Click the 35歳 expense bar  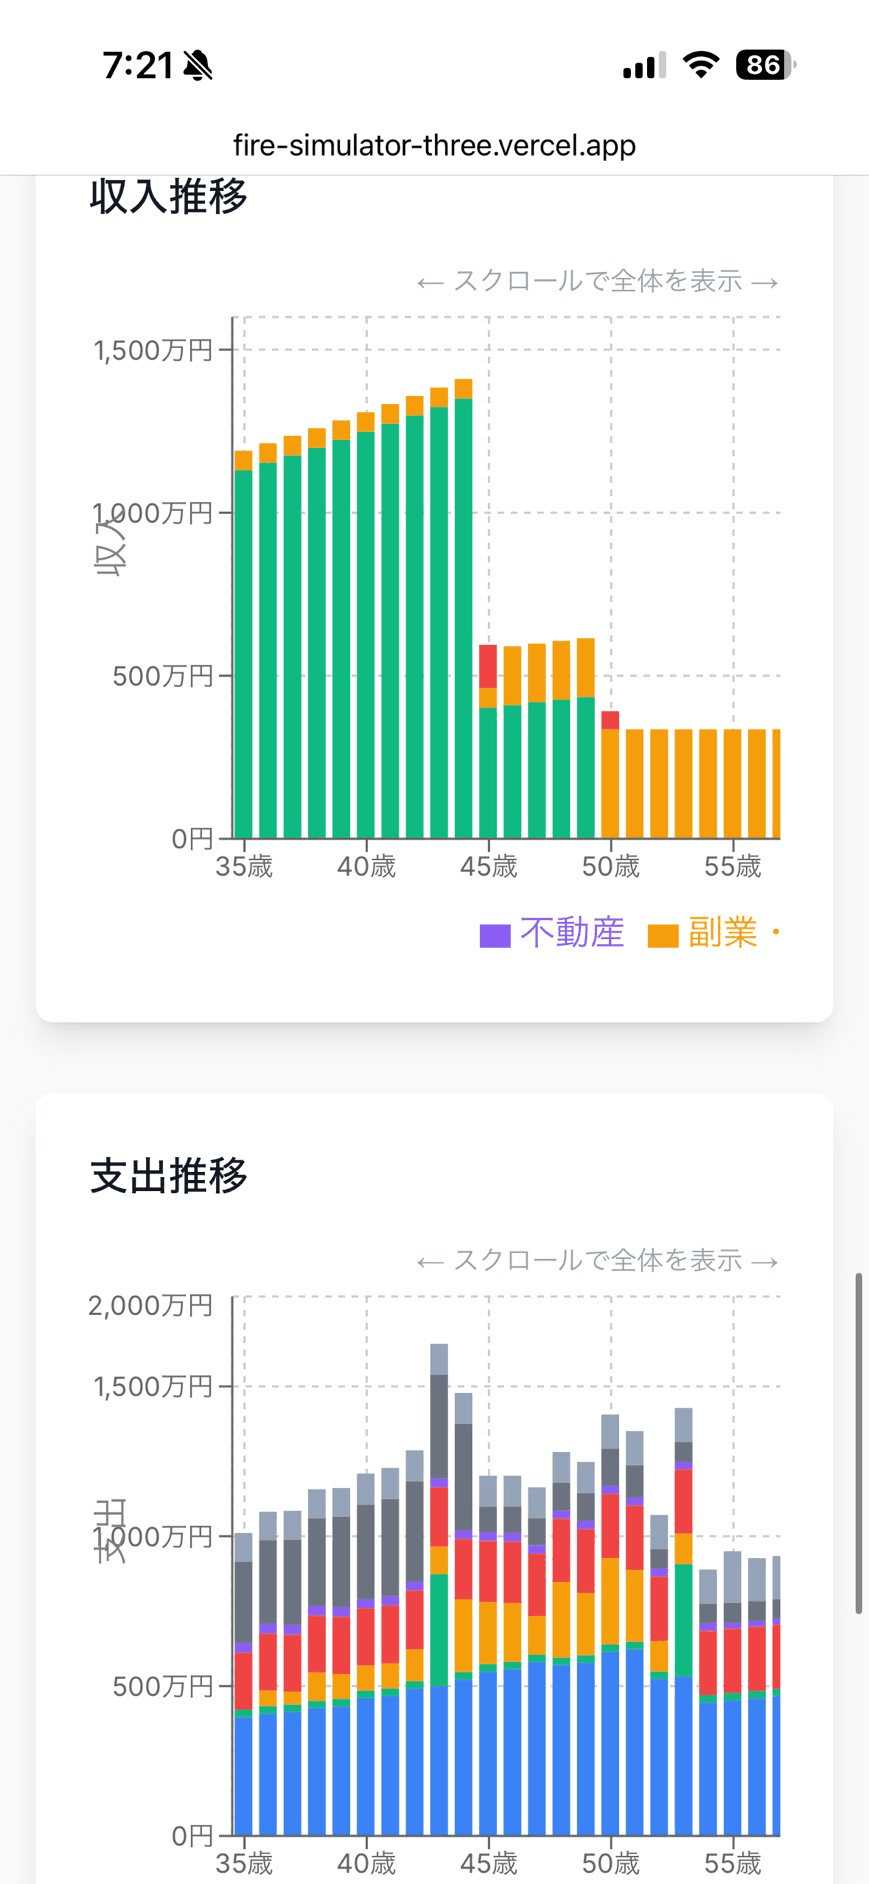pyautogui.click(x=244, y=1684)
